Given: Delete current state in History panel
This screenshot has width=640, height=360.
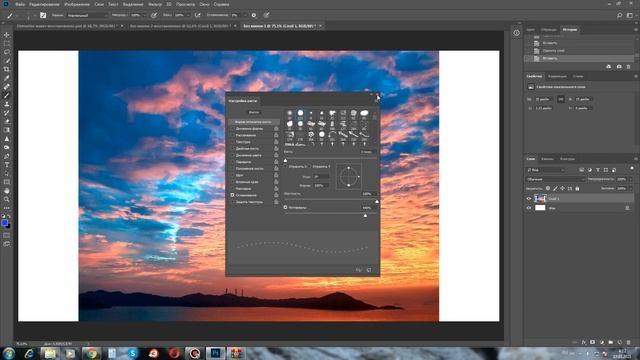Looking at the screenshot, I should click(x=629, y=67).
